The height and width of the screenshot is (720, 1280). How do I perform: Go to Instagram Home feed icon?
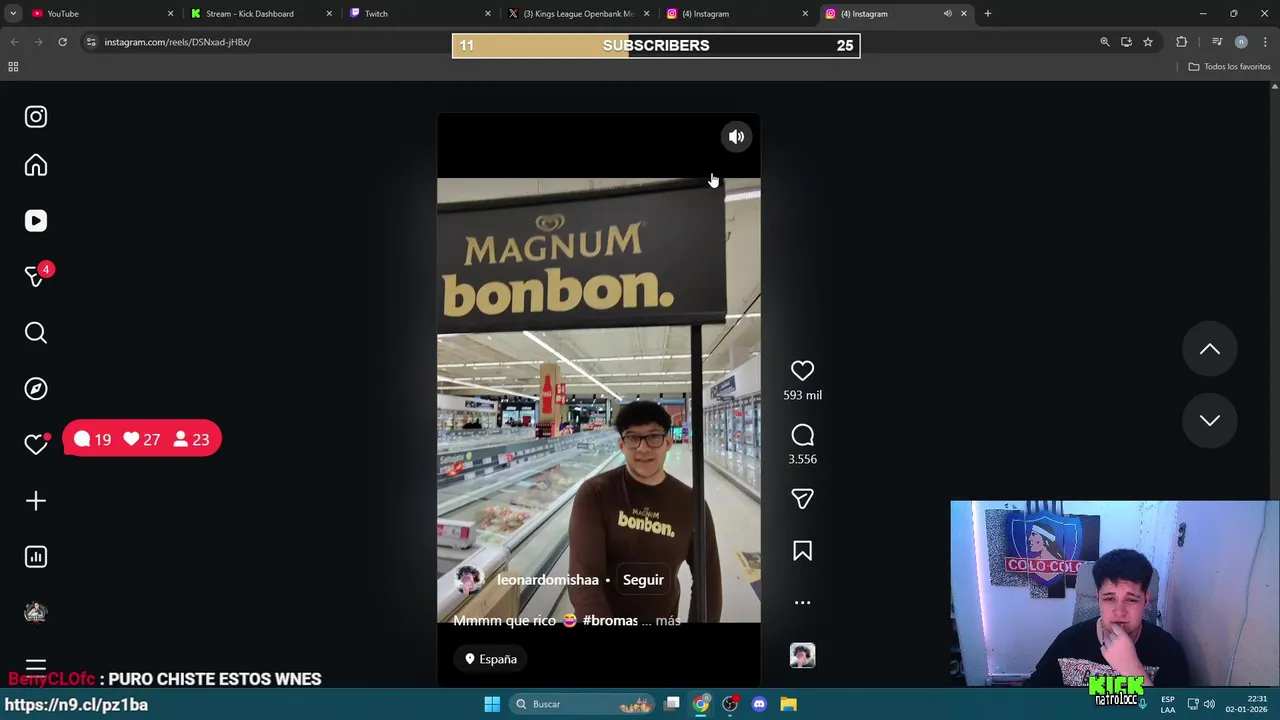pos(36,165)
